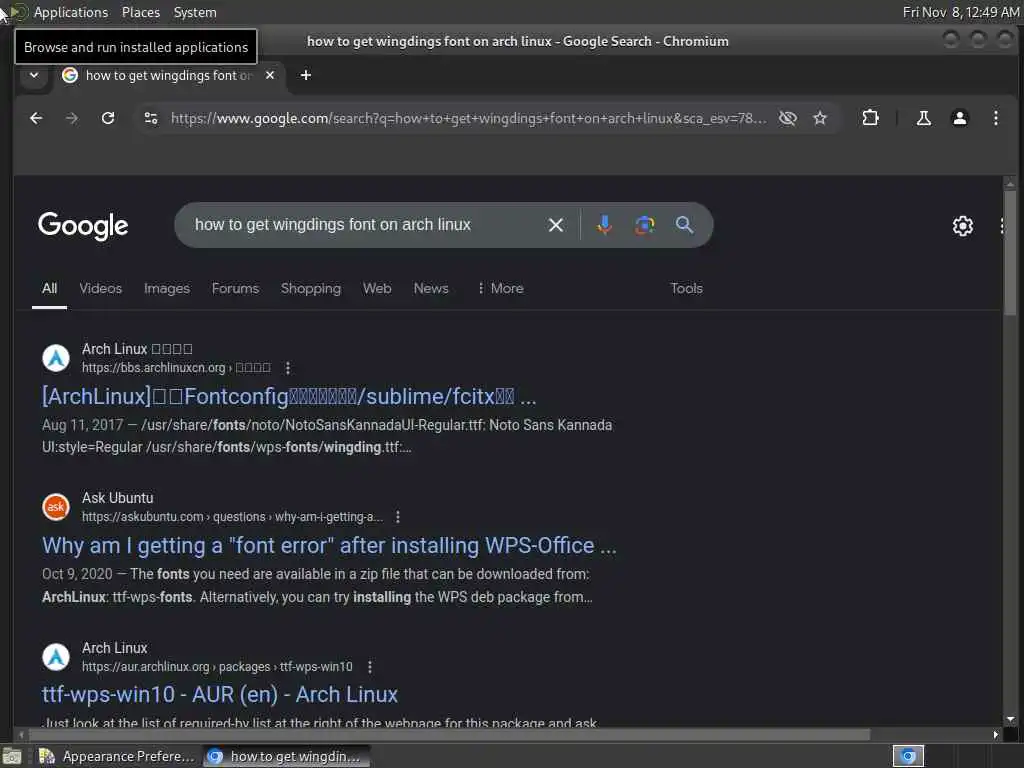This screenshot has height=768, width=1024.
Task: Click the Ask Ubuntu favicon
Action: point(56,507)
